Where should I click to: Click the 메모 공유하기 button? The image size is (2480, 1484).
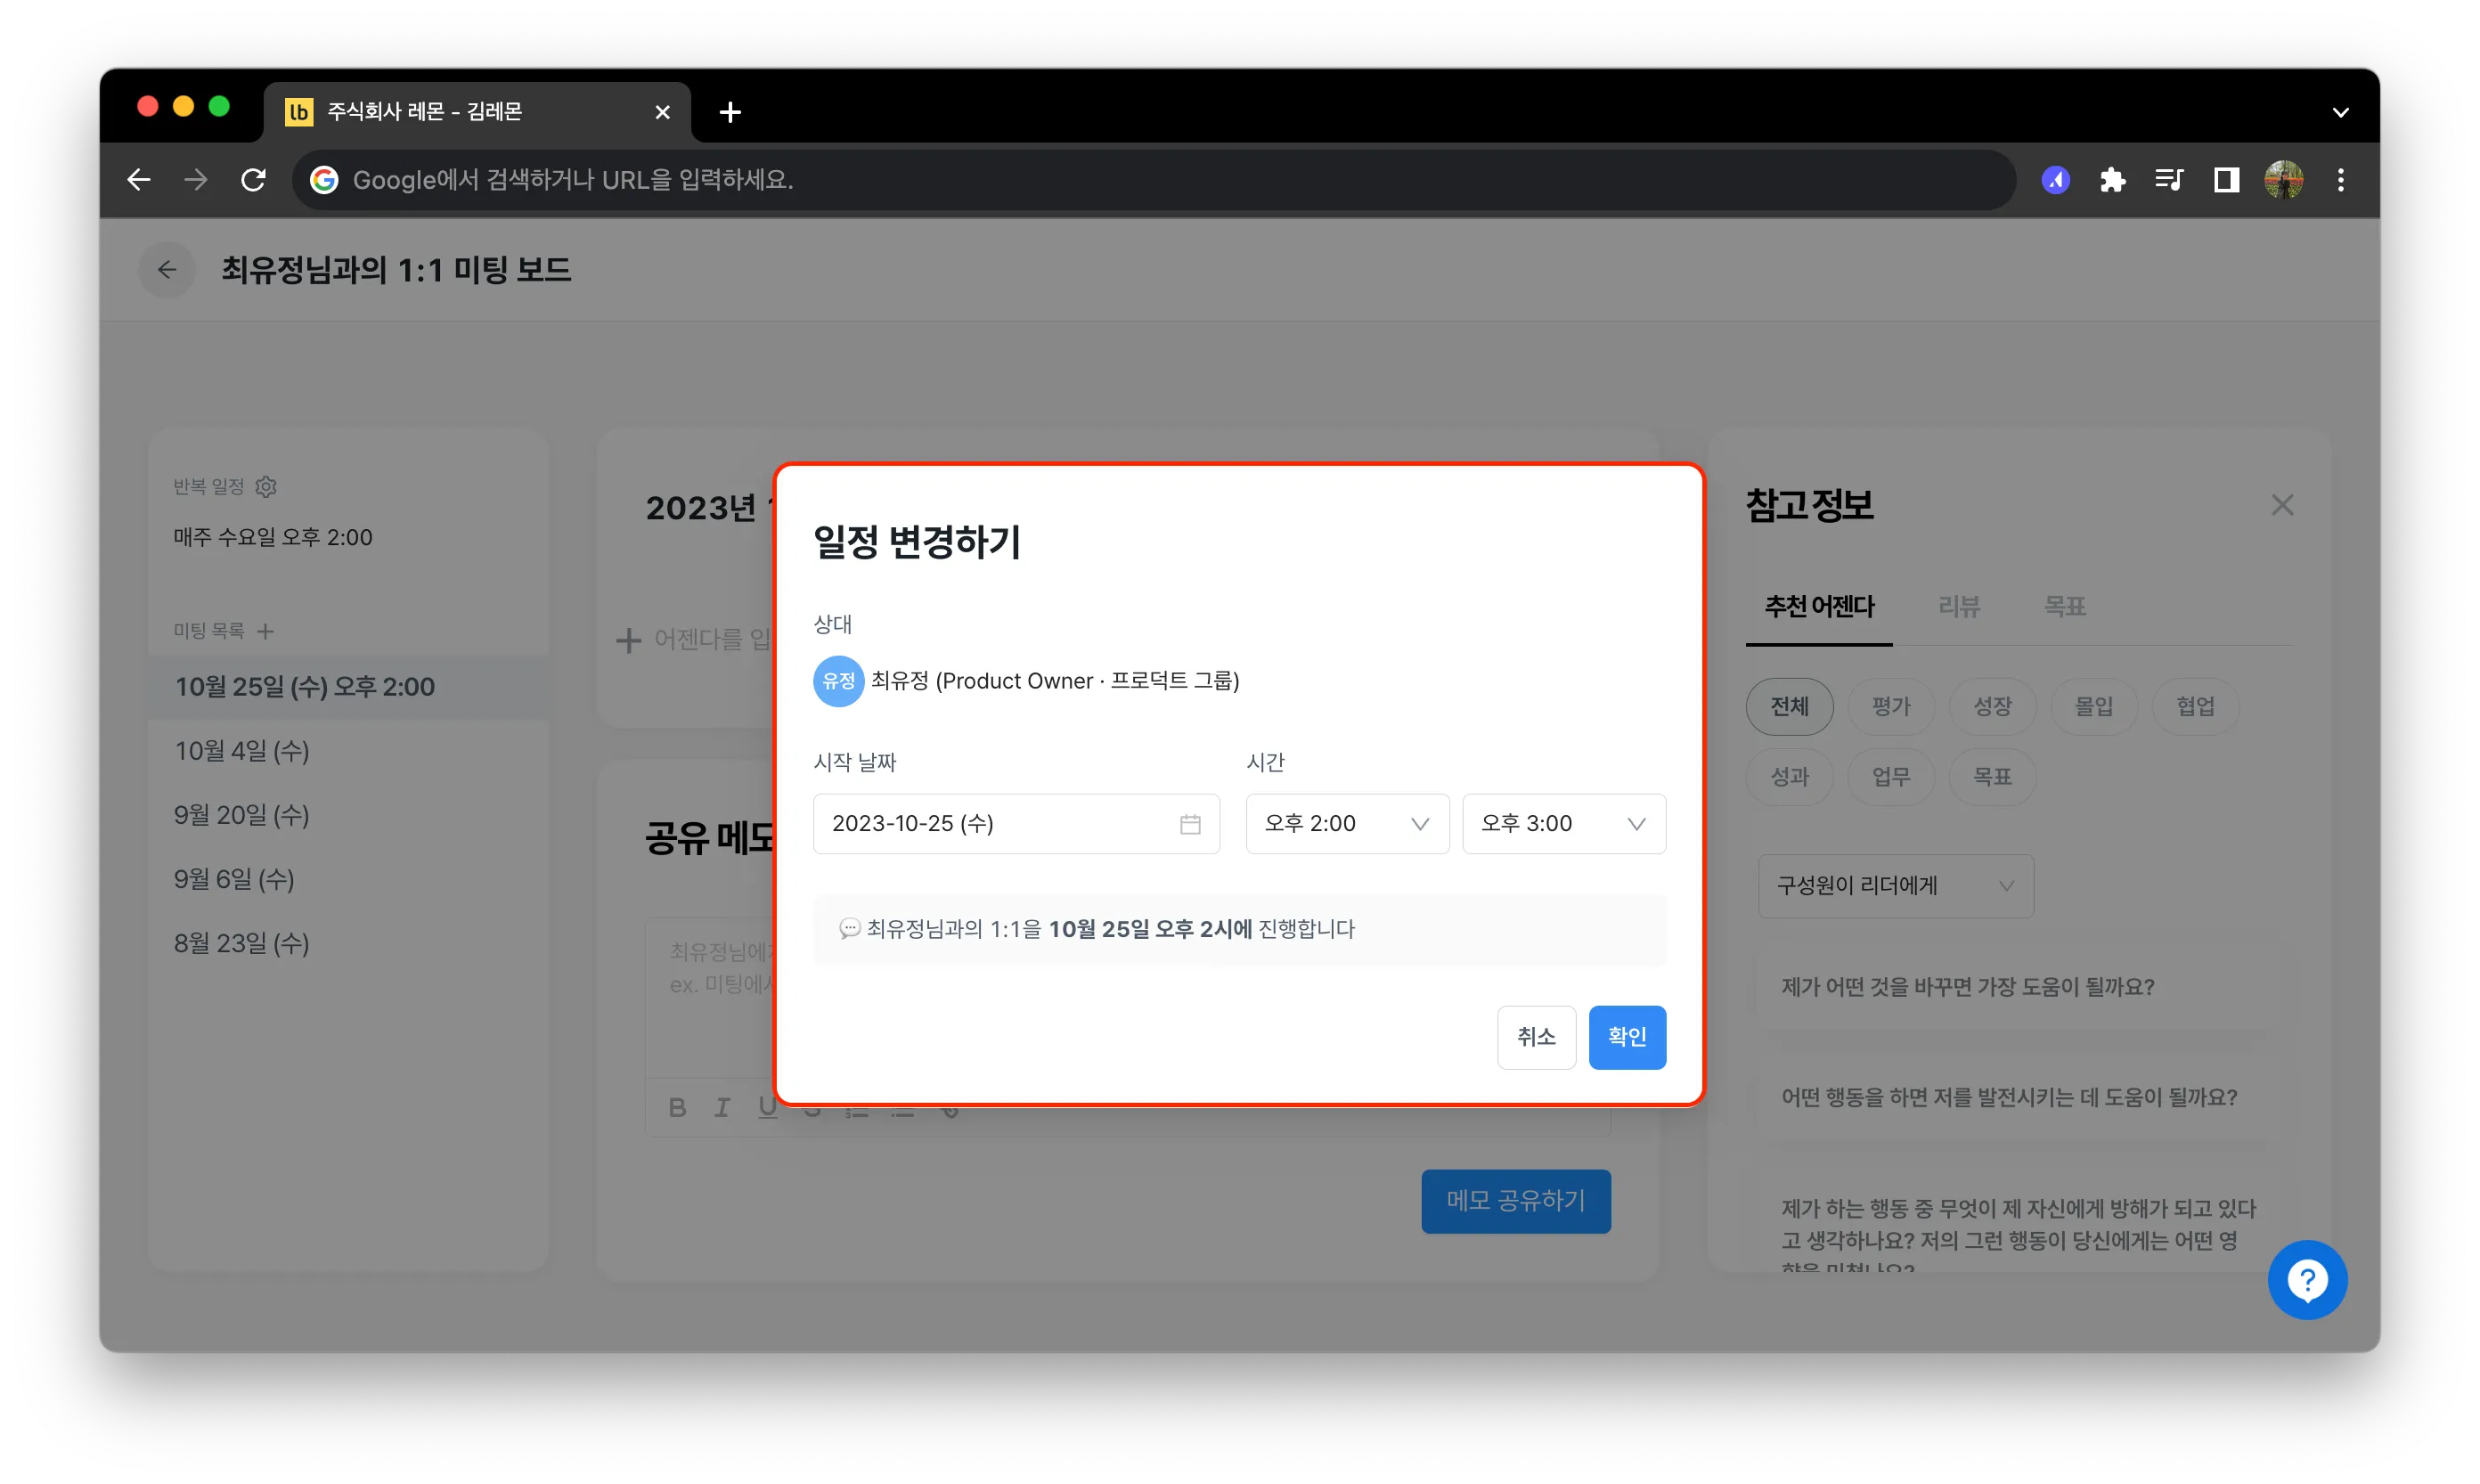tap(1516, 1201)
